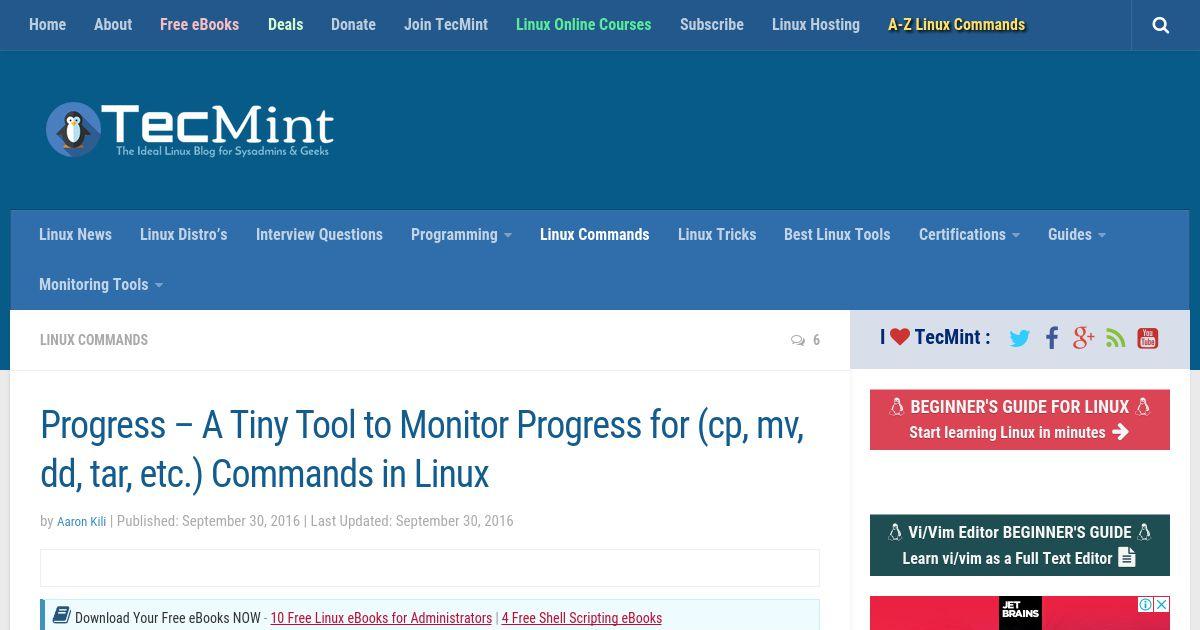Viewport: 1200px width, 630px height.
Task: Expand the Guides dropdown menu
Action: 1076,234
